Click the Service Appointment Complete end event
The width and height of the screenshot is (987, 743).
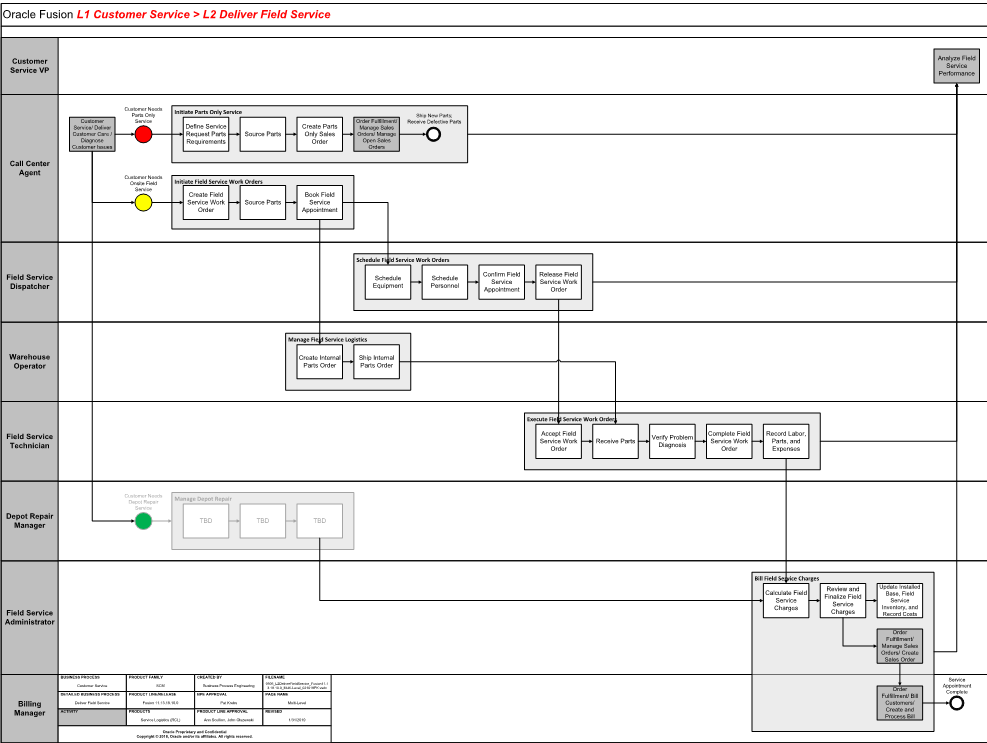(957, 703)
